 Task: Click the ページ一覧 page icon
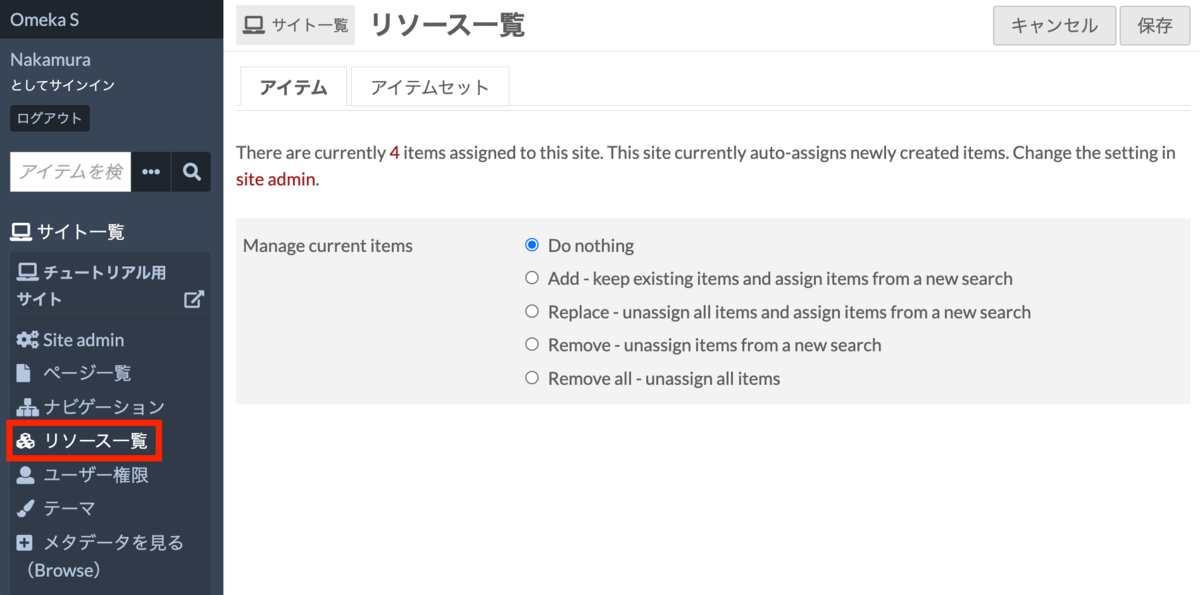tap(25, 373)
